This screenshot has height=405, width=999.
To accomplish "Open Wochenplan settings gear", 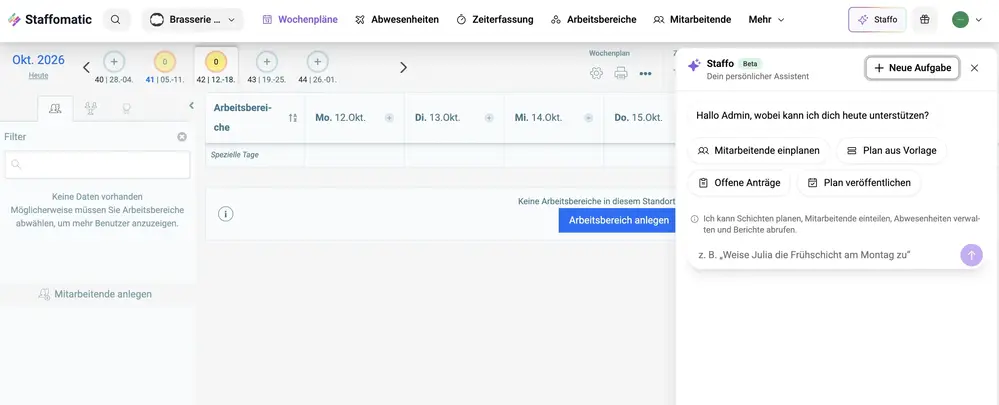I will [x=596, y=73].
